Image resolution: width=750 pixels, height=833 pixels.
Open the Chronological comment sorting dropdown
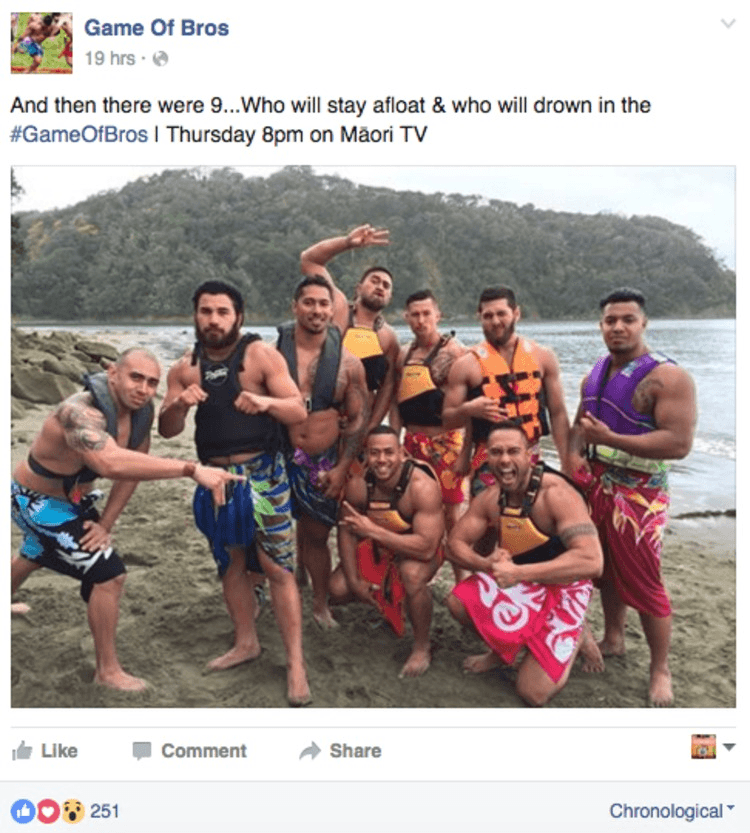(x=672, y=811)
